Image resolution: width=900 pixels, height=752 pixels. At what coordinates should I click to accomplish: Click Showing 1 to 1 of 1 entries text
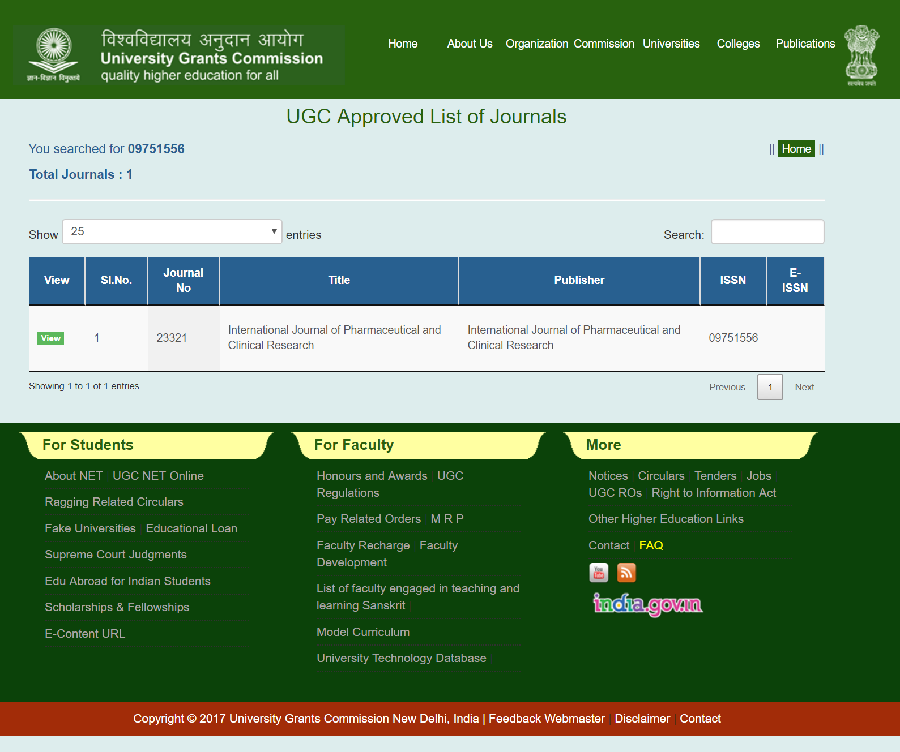point(84,386)
